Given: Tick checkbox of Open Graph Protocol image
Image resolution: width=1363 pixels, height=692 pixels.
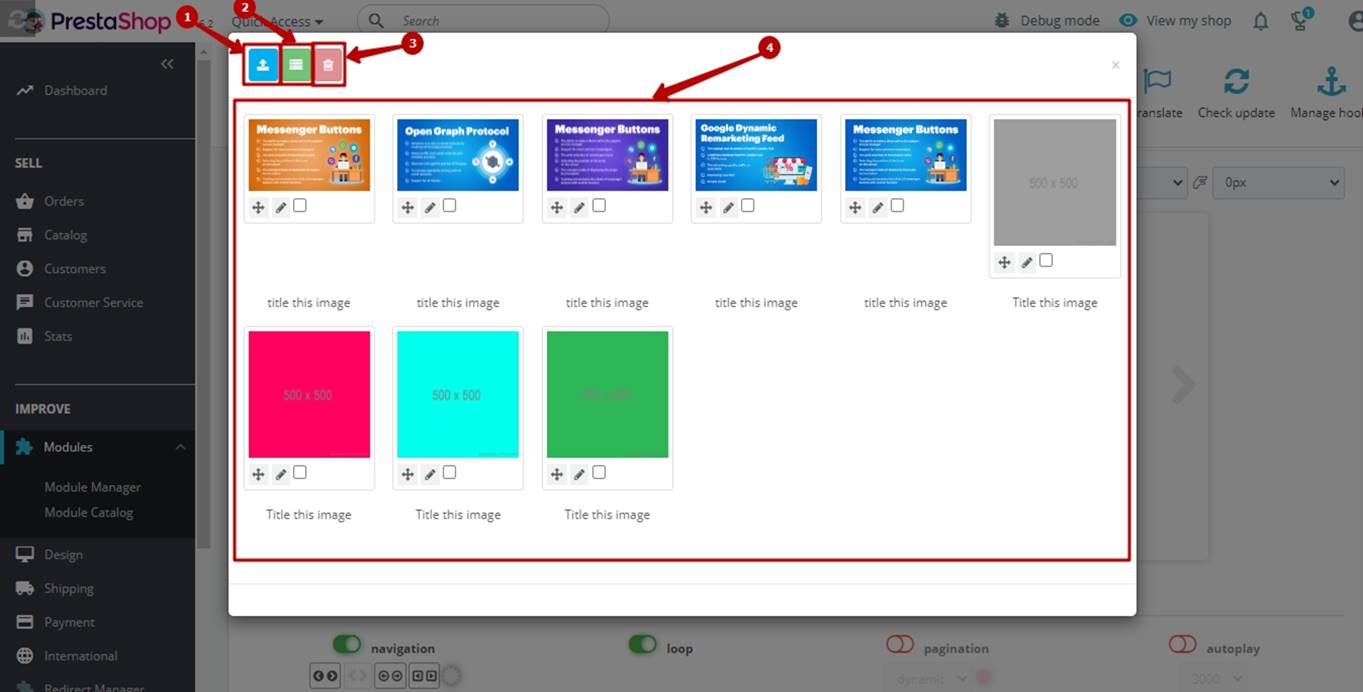Looking at the screenshot, I should point(449,205).
